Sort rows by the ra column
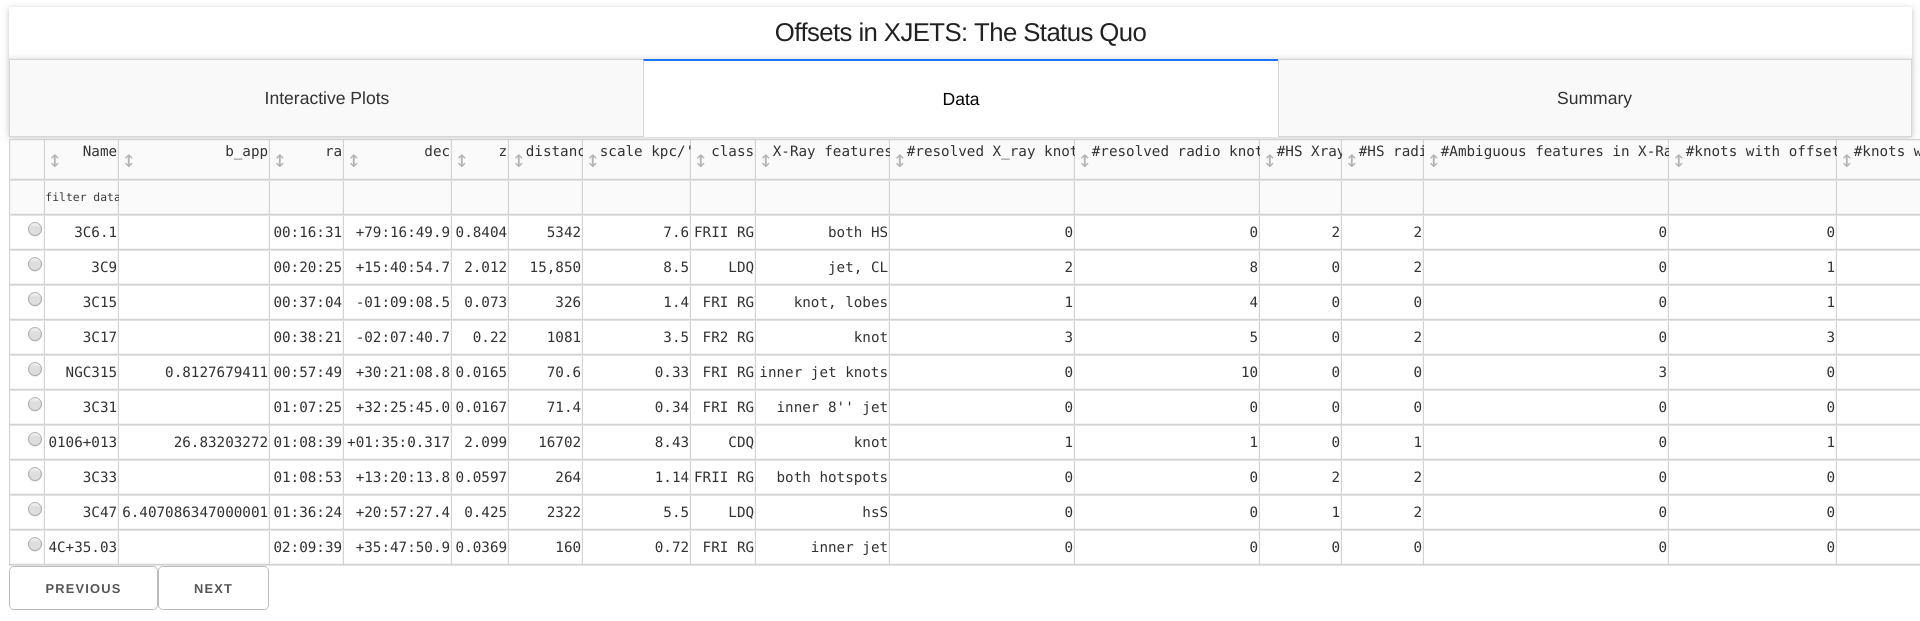1920x621 pixels. (x=280, y=160)
